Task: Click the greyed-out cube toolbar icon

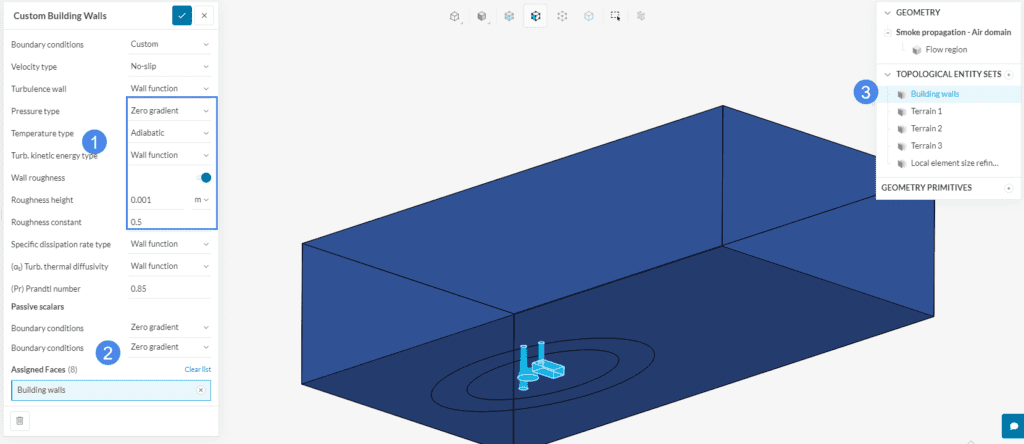Action: coord(641,16)
